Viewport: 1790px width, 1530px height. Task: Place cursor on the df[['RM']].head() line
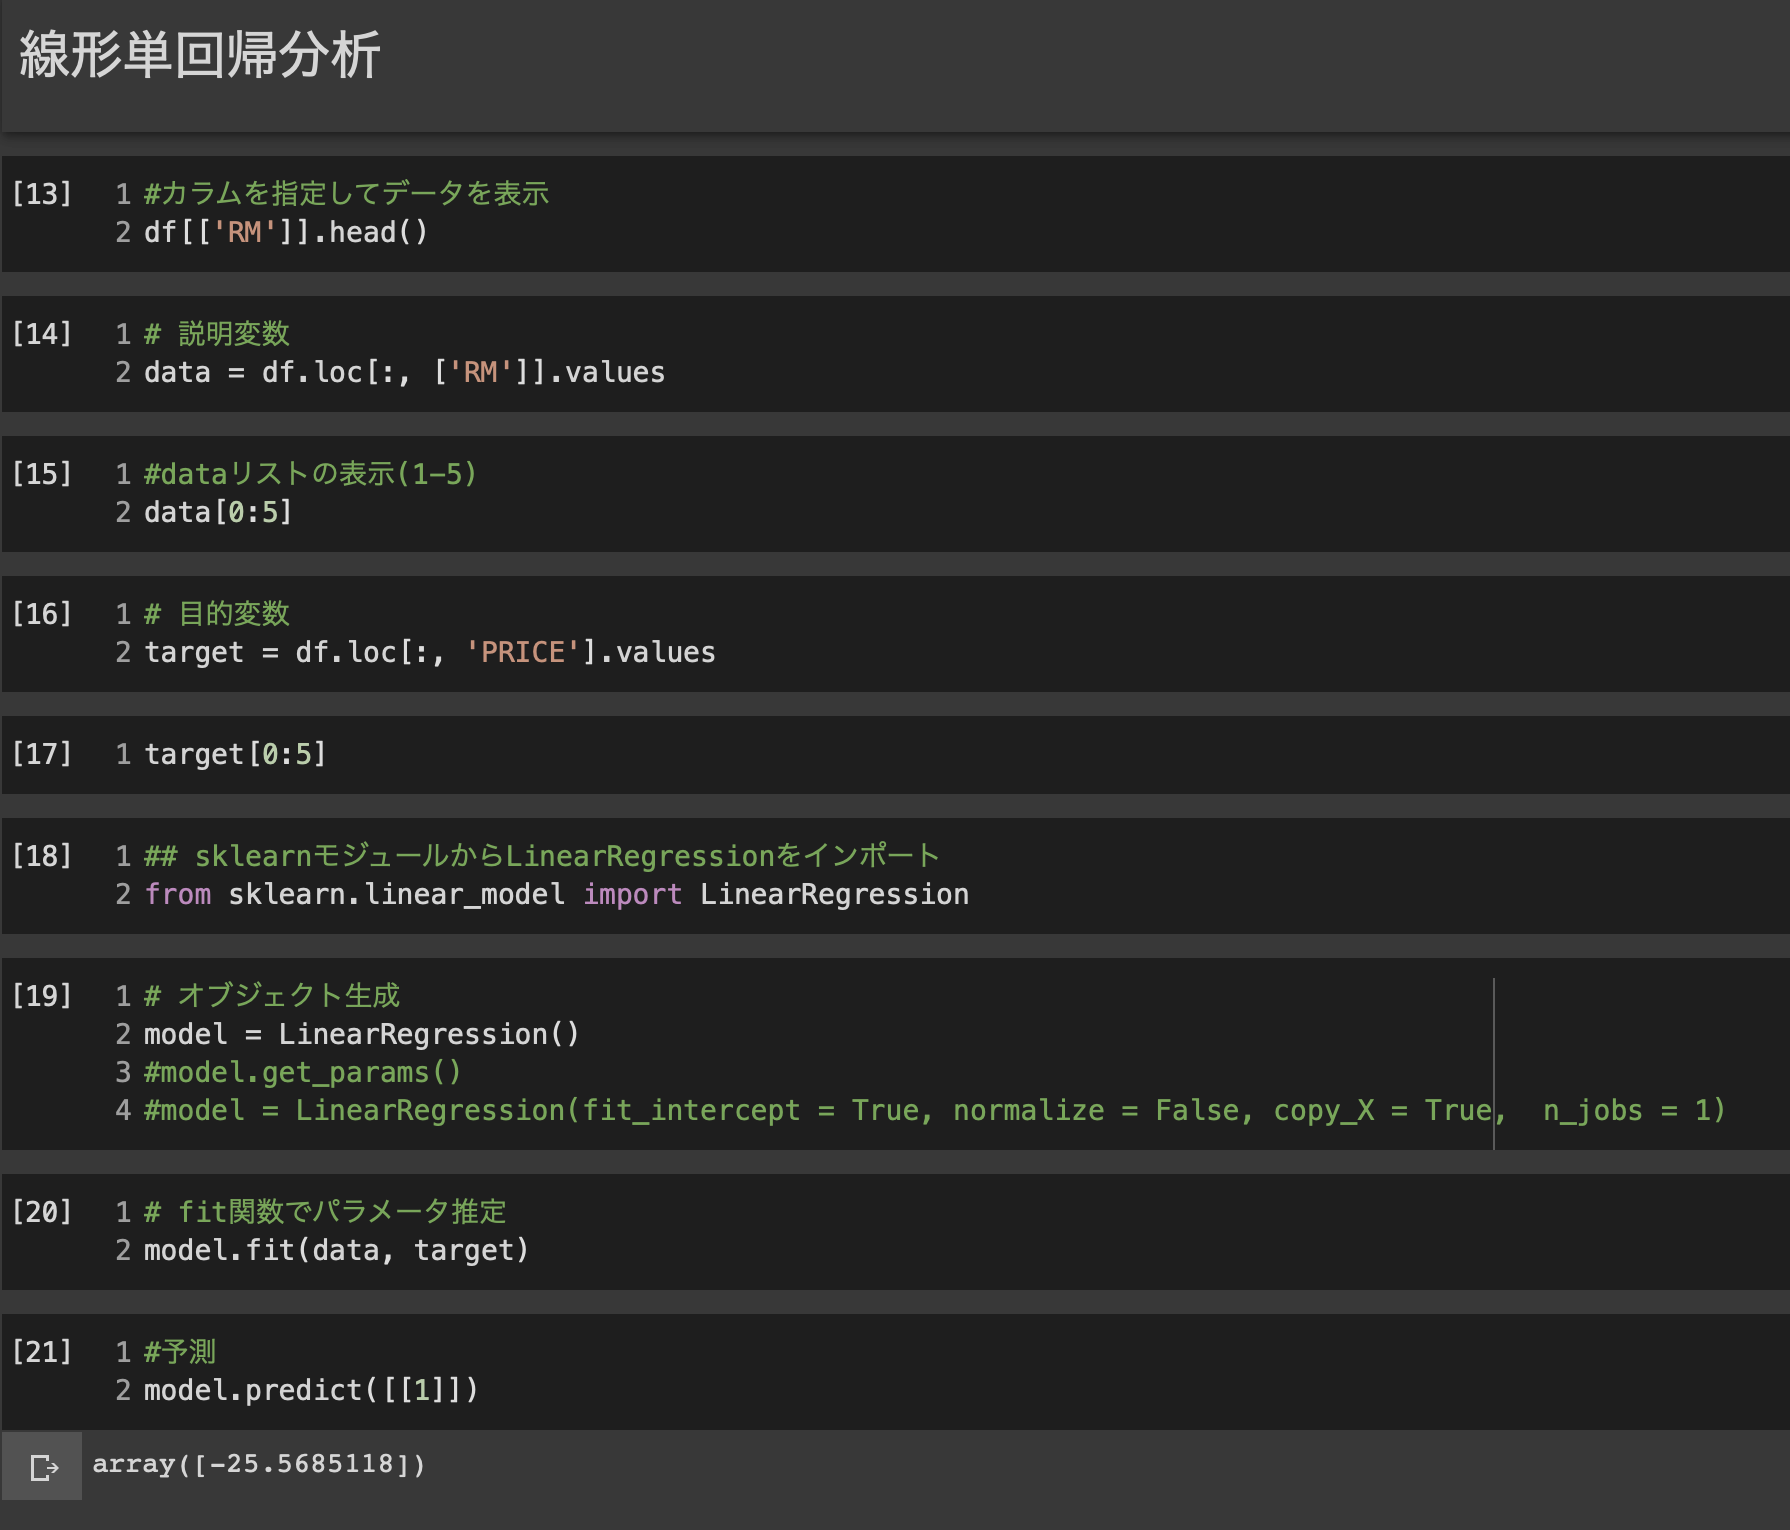click(286, 232)
